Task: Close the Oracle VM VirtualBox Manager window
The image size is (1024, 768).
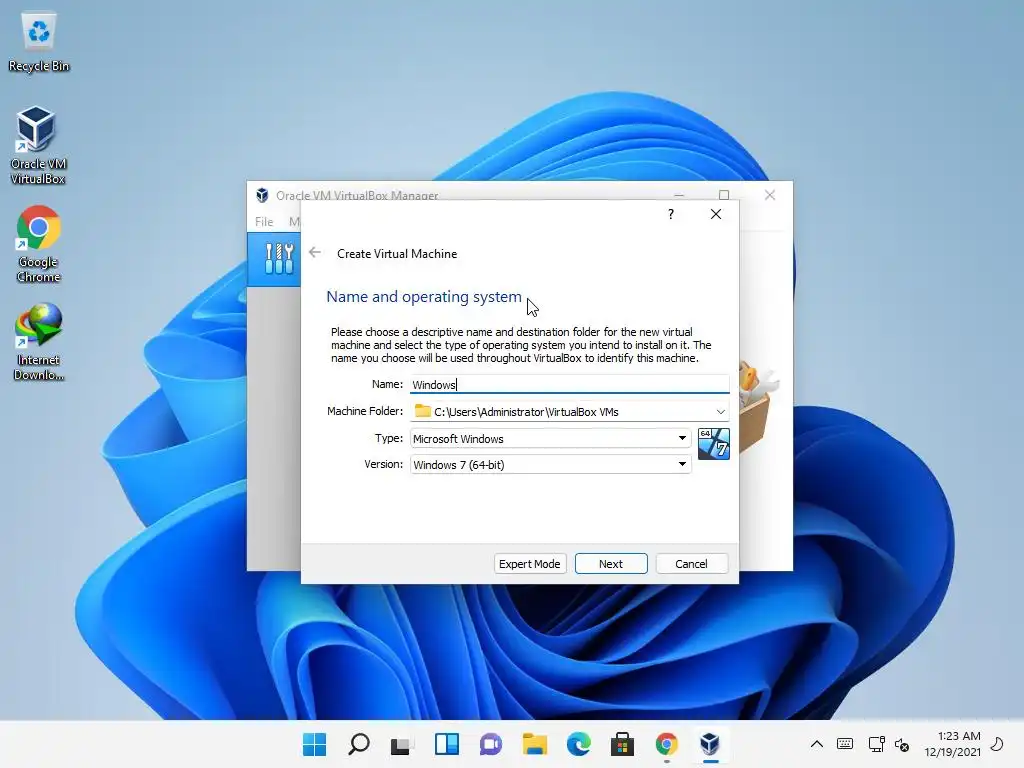Action: 770,195
